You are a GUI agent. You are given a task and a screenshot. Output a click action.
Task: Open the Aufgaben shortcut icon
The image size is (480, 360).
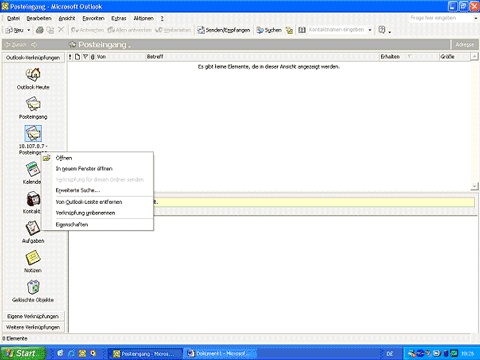click(33, 228)
